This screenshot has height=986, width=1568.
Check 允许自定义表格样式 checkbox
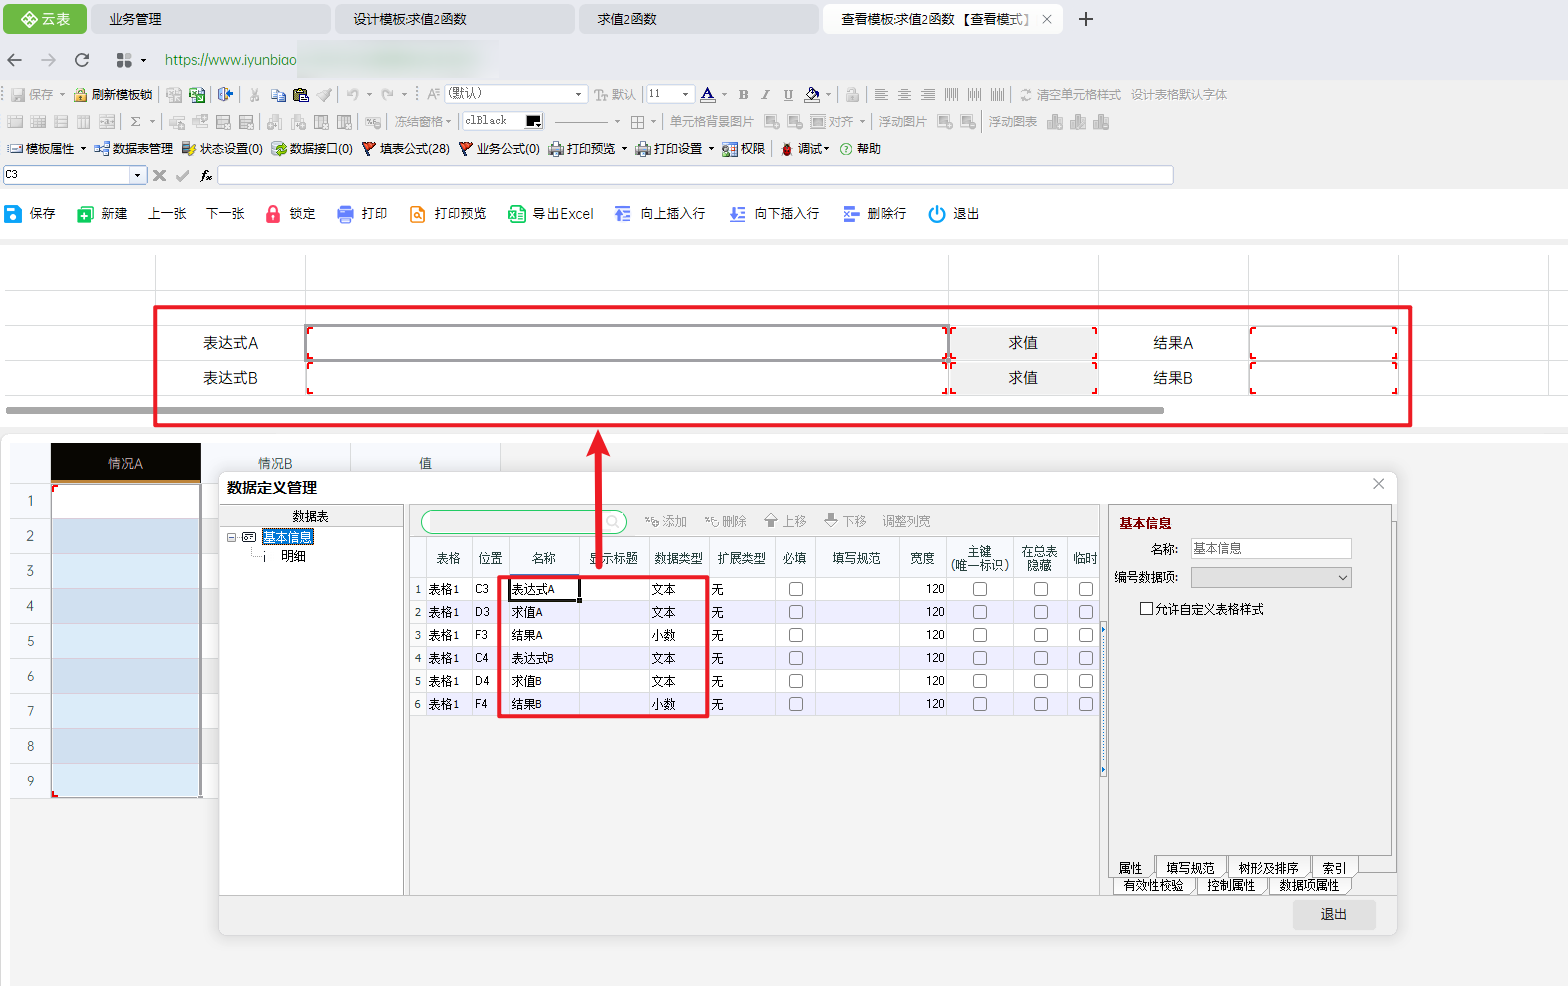[1146, 609]
